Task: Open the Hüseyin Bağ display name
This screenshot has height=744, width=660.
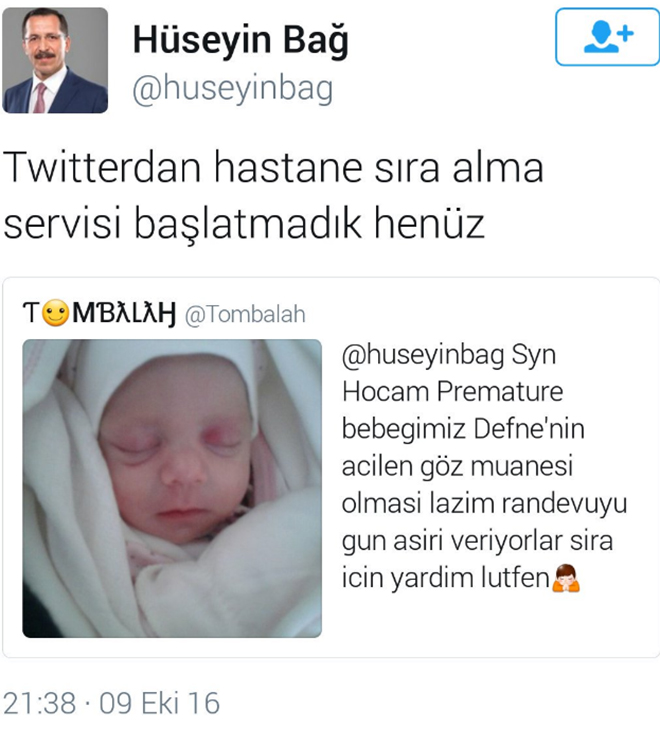Action: click(241, 41)
